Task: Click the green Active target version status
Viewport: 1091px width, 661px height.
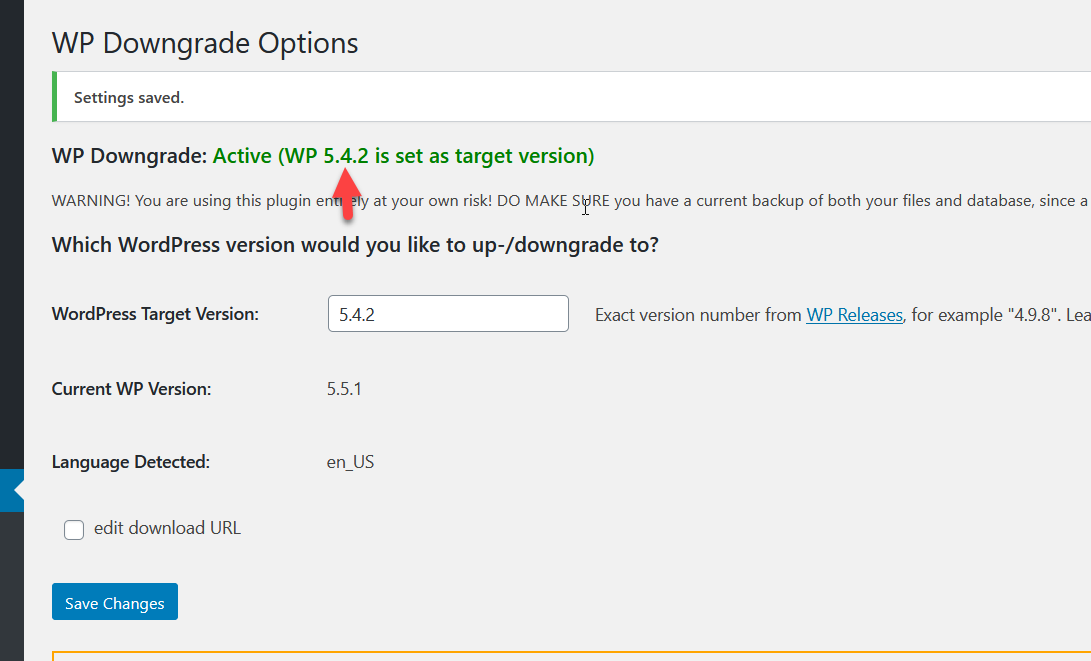Action: [404, 156]
